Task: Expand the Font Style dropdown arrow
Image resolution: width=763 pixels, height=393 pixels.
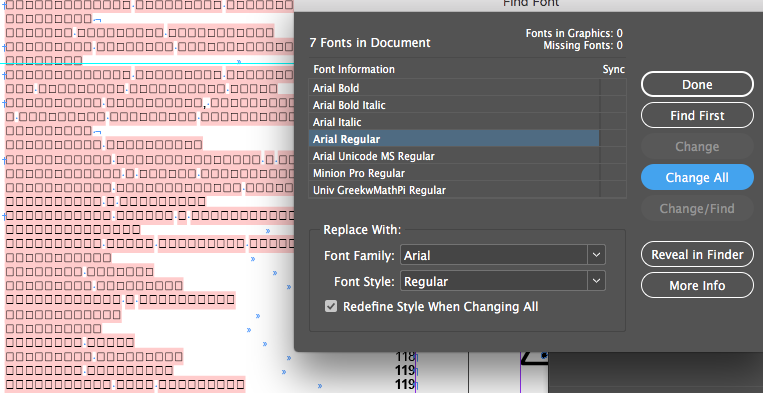Action: pyautogui.click(x=597, y=281)
